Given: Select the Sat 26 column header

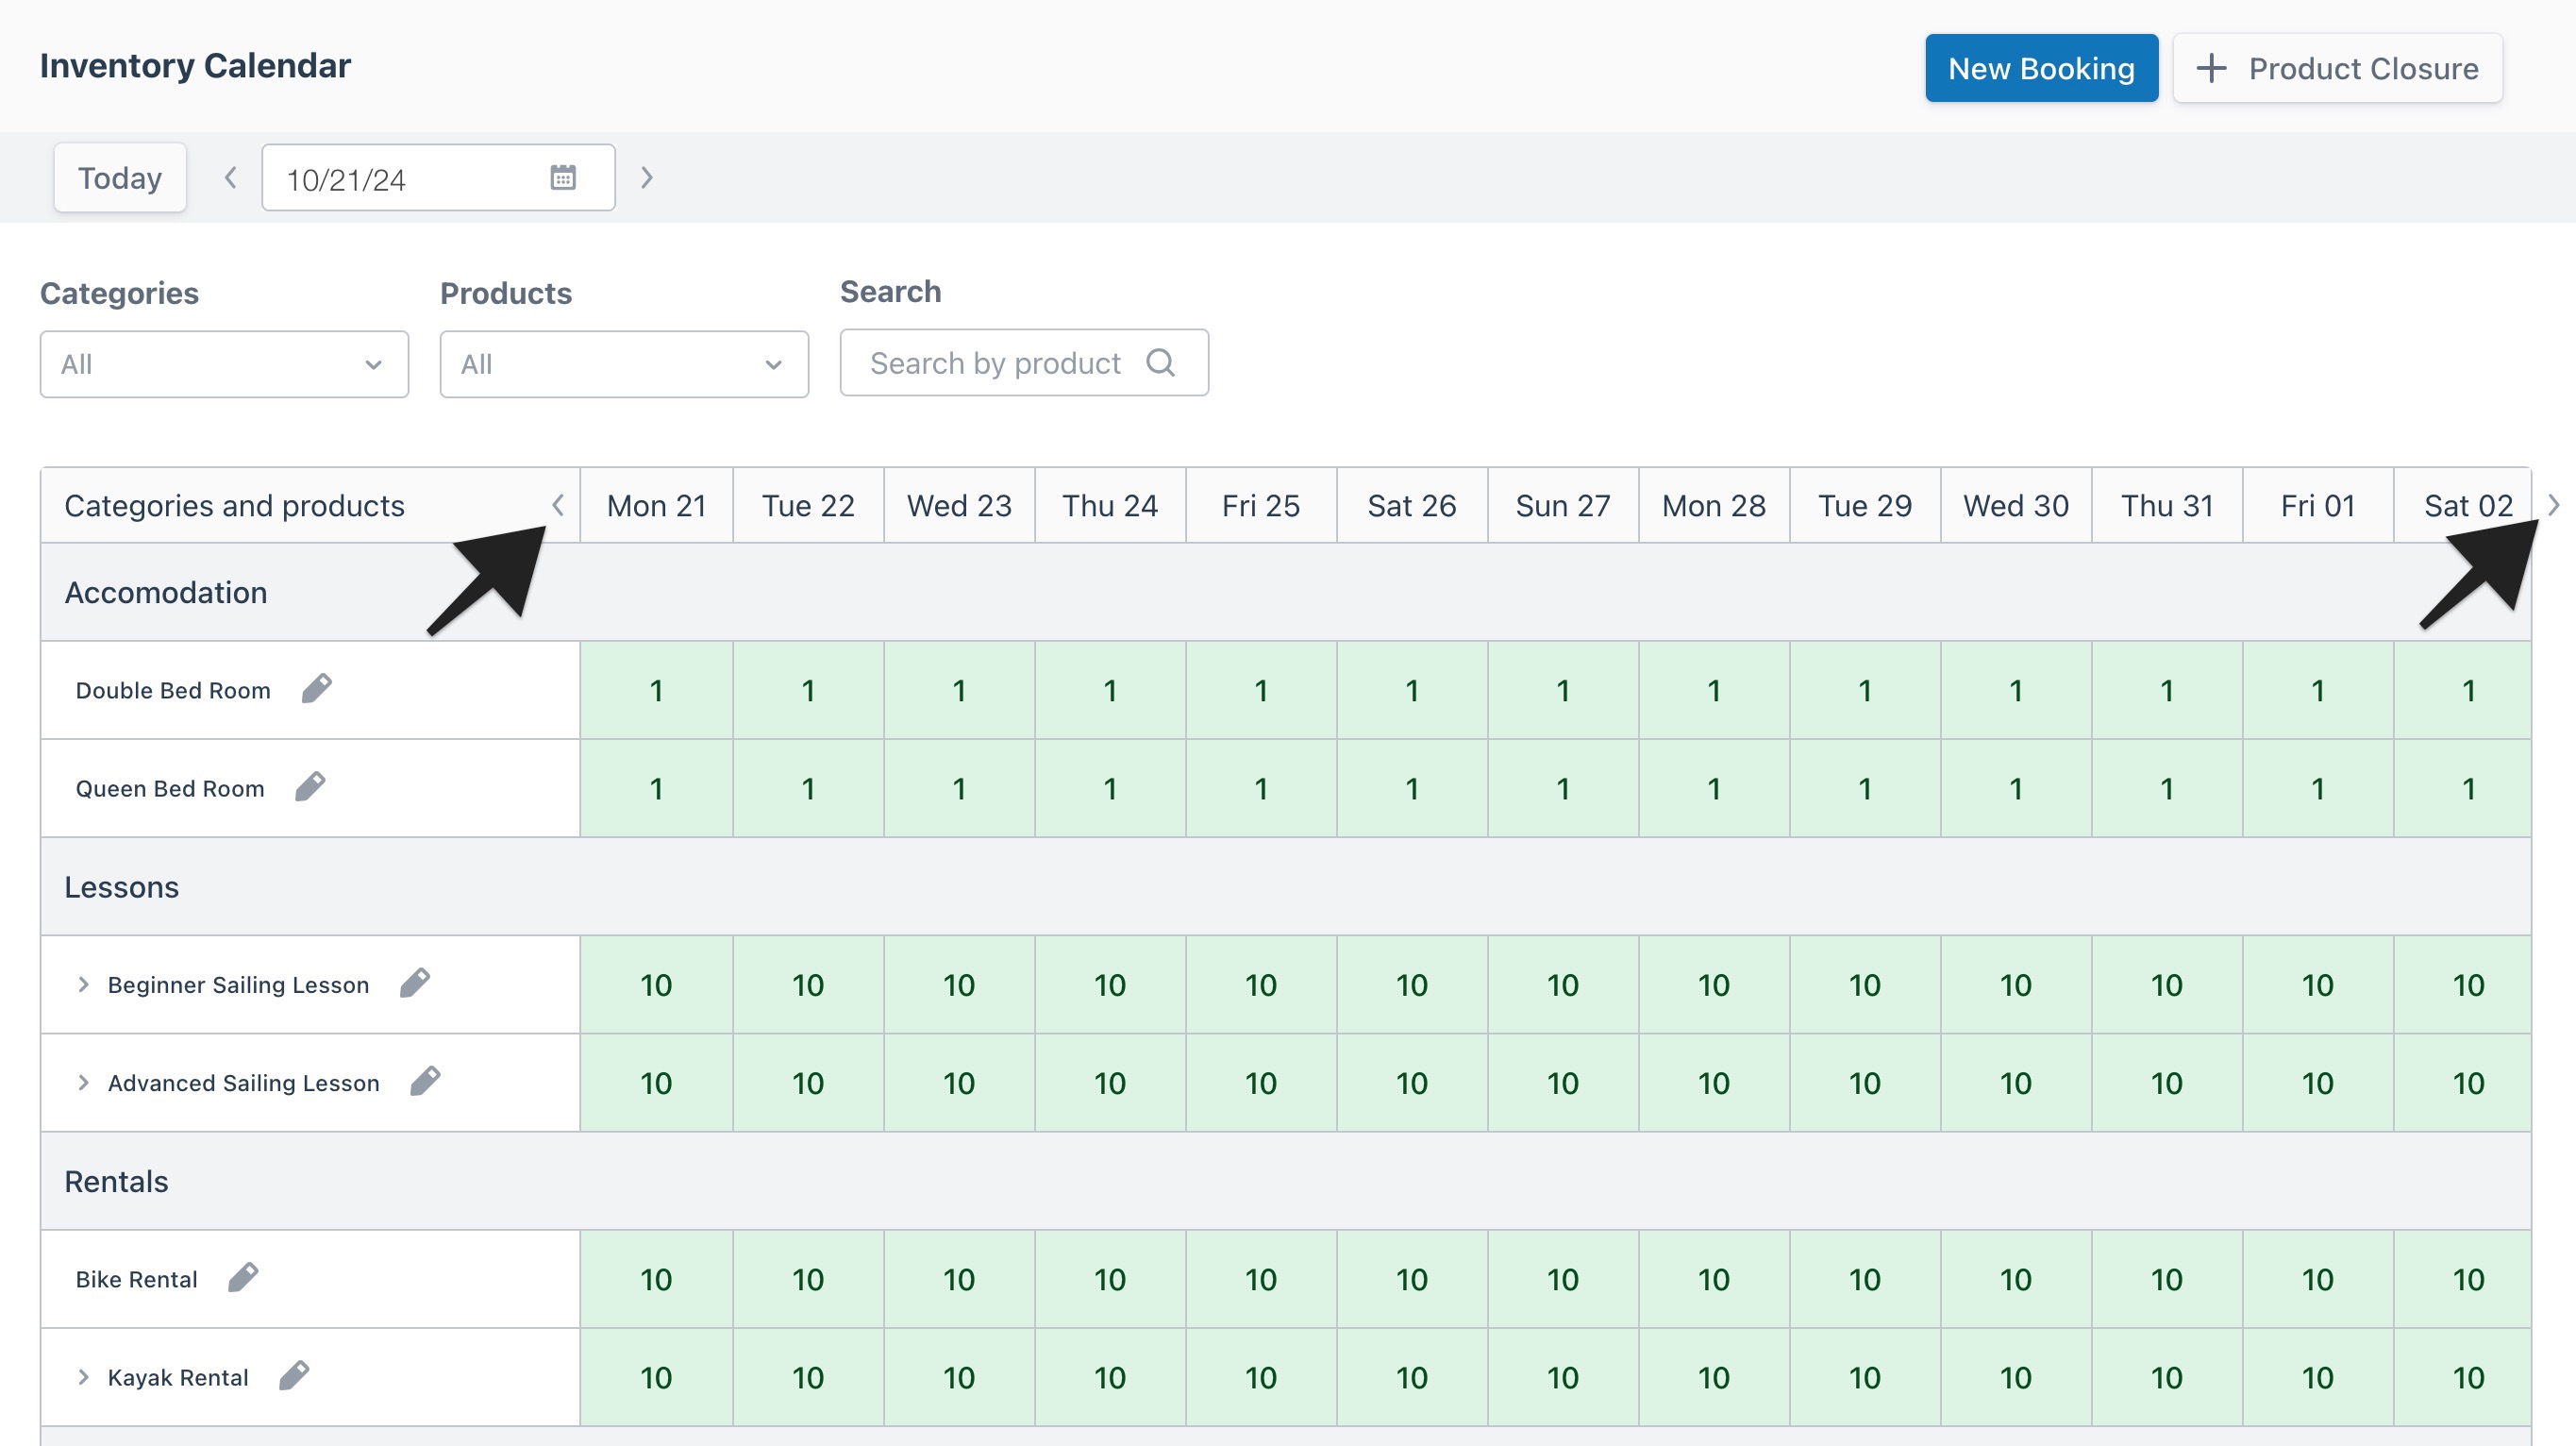Looking at the screenshot, I should click(x=1412, y=505).
